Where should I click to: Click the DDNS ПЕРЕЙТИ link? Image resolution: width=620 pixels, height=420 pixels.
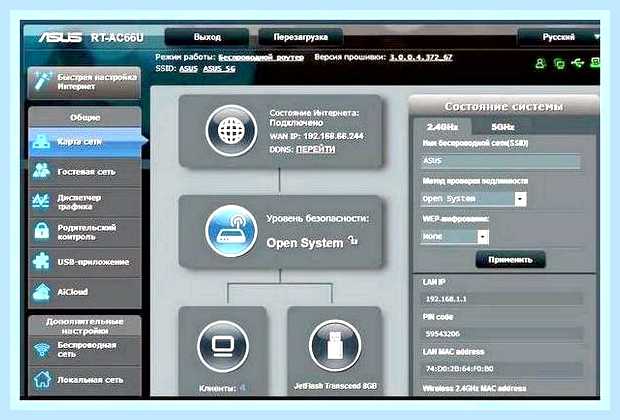(x=316, y=149)
